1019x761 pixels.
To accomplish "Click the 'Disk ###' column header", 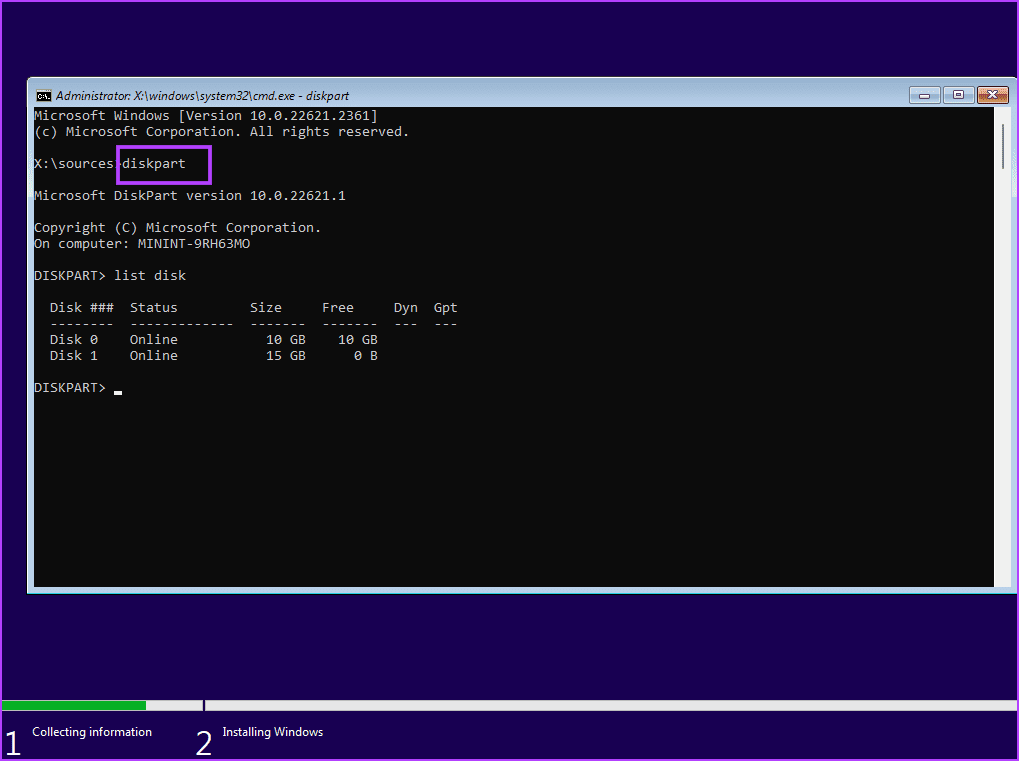I will click(x=82, y=307).
